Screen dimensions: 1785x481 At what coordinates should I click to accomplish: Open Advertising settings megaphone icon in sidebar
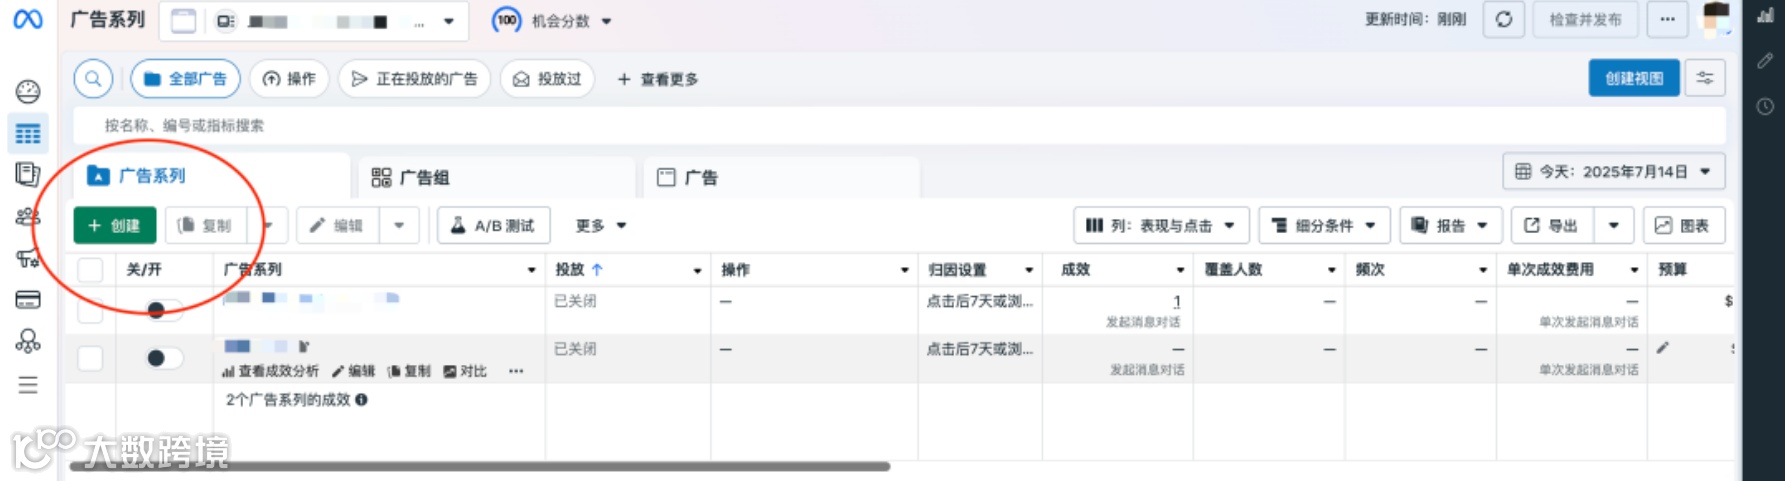28,258
